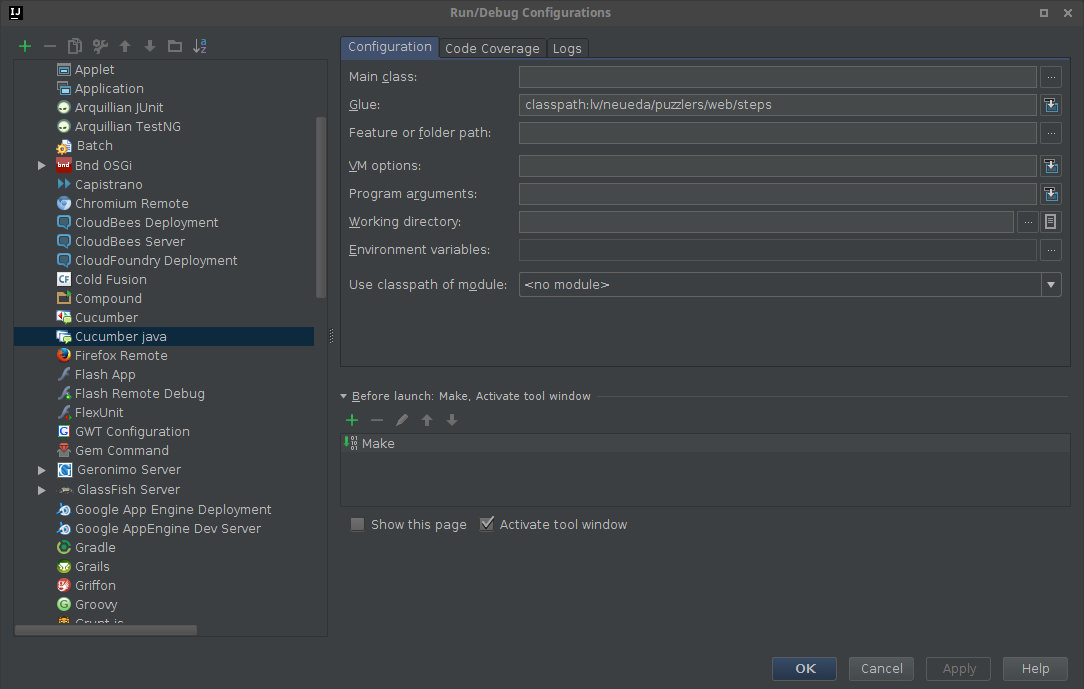1084x689 pixels.
Task: Sort configurations alphabetically icon
Action: pos(200,46)
